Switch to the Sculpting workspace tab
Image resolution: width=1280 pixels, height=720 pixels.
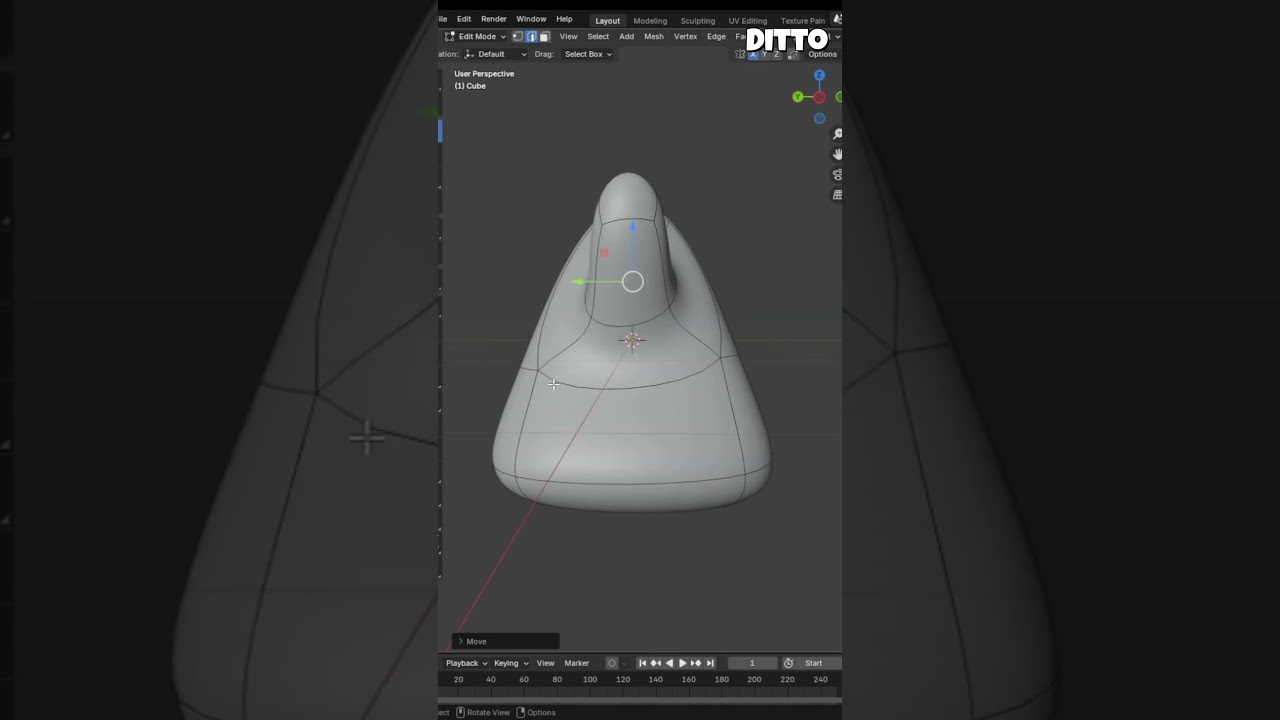point(698,20)
